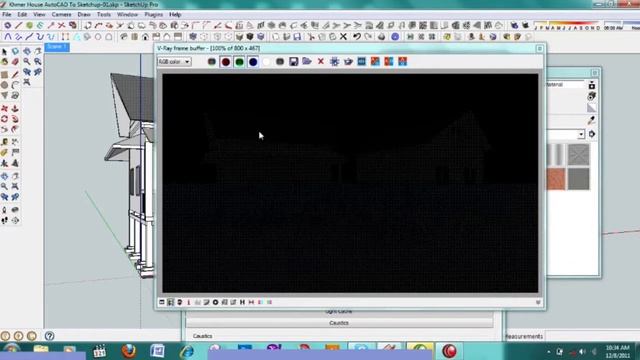Click the materials details arrow button
The image size is (640, 360).
(591, 134)
